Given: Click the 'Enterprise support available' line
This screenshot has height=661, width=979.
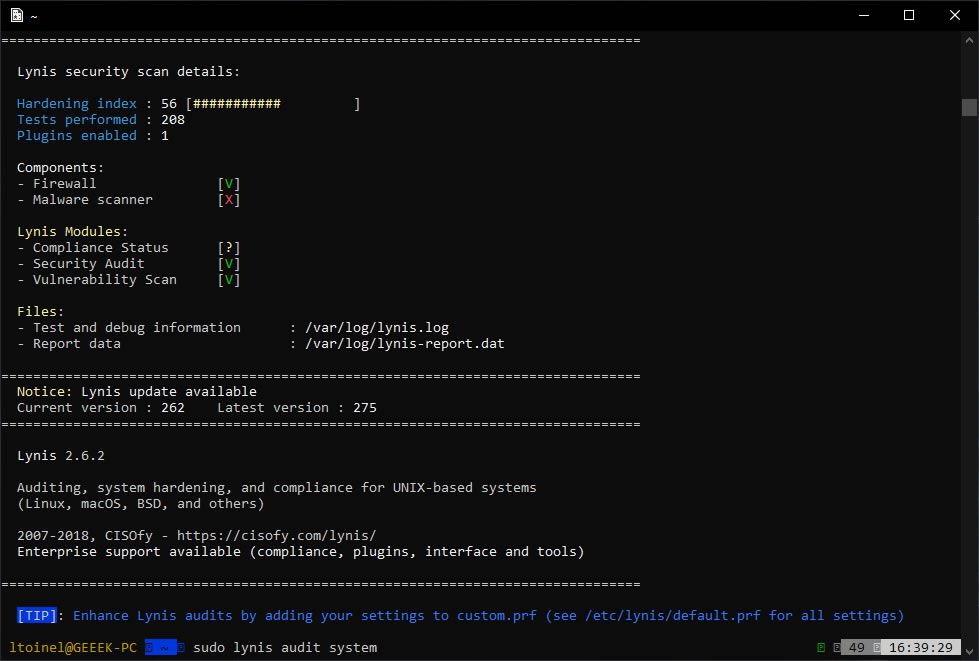Looking at the screenshot, I should click(x=300, y=552).
